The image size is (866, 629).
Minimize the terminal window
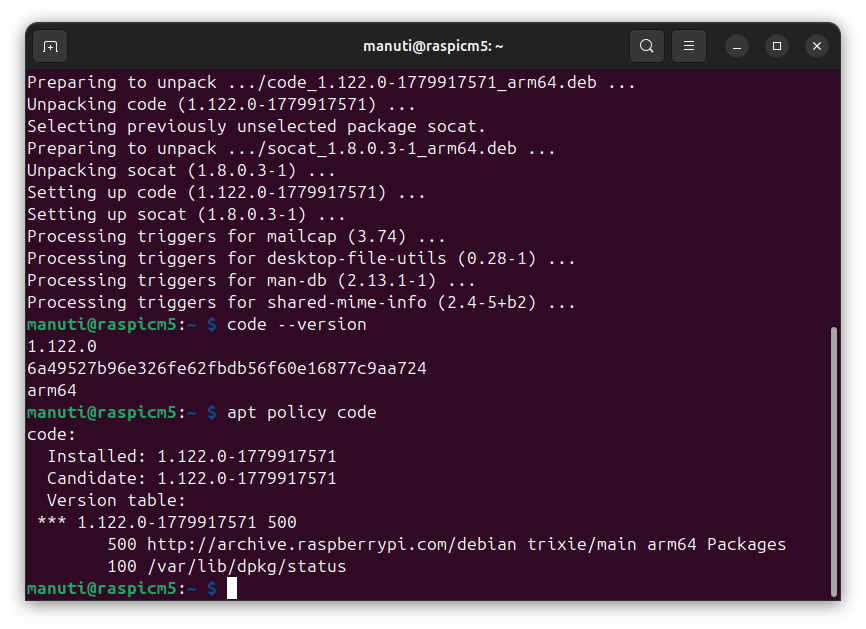click(x=737, y=46)
